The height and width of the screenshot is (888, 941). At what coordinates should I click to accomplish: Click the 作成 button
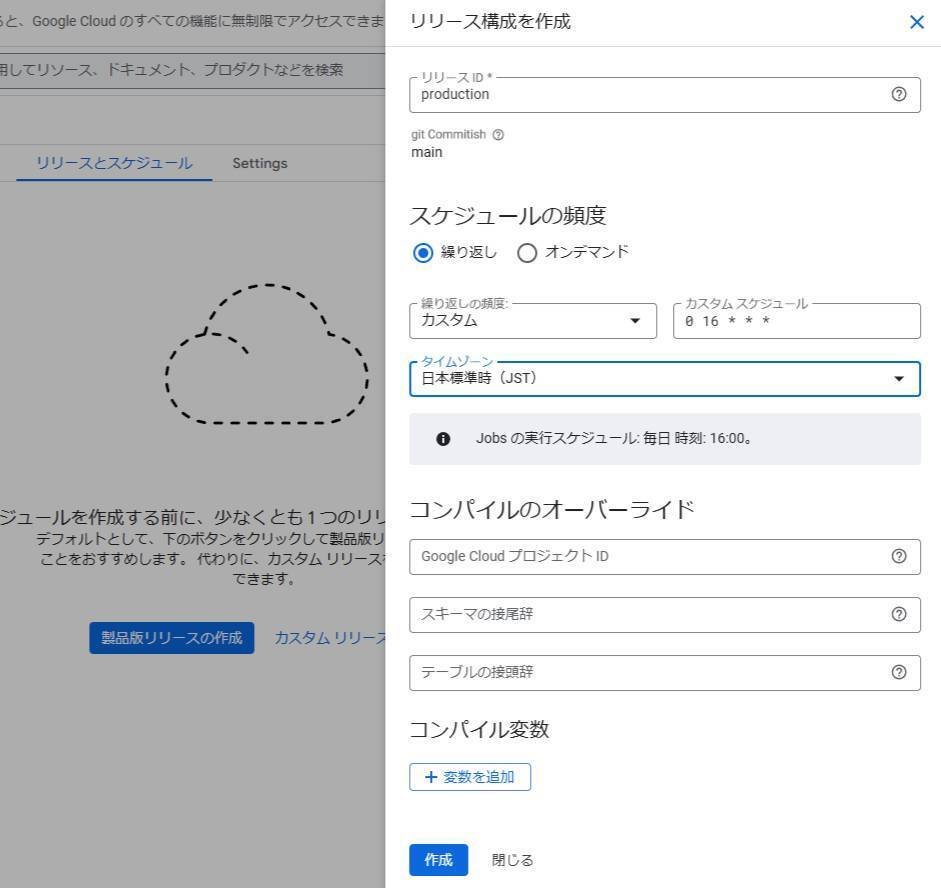coord(439,860)
